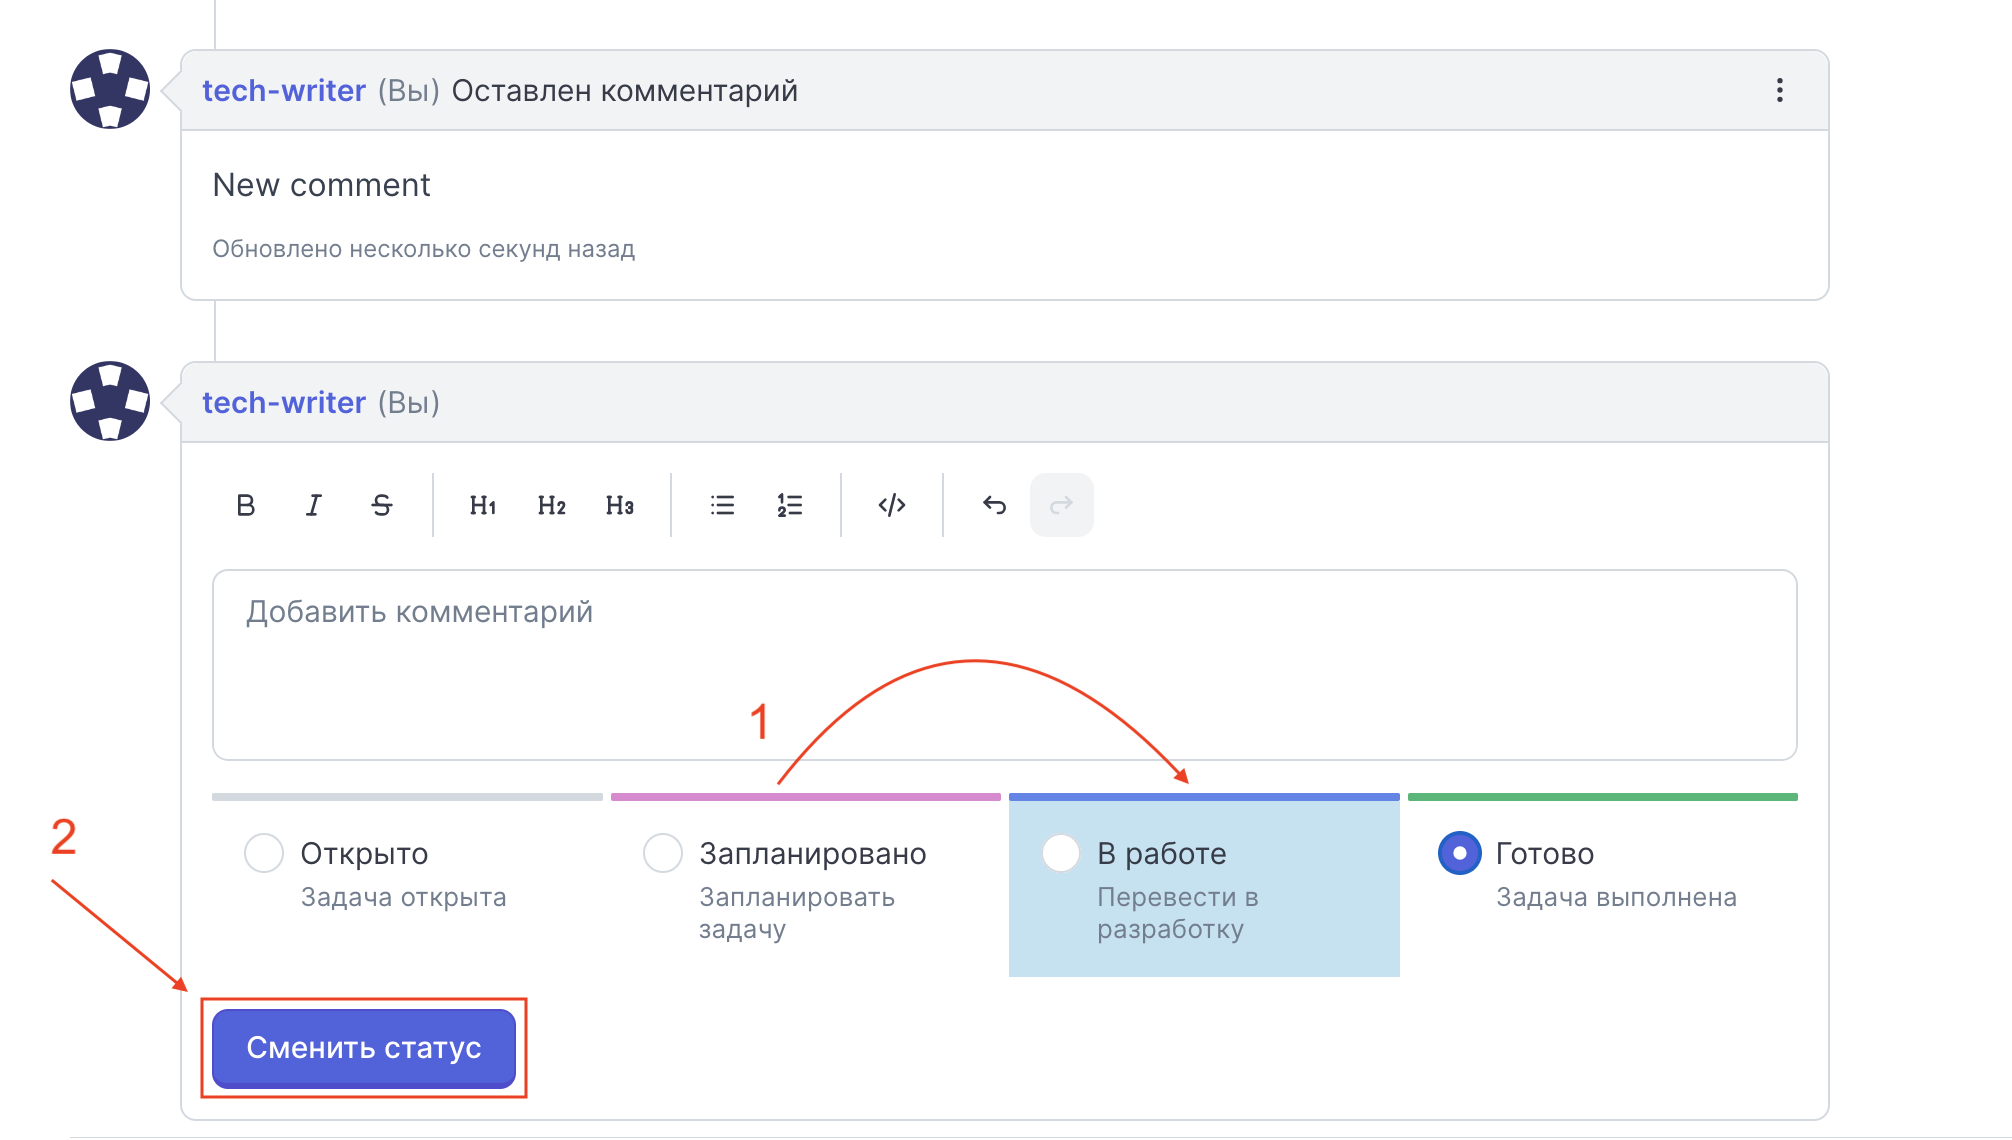
Task: Focus the Добавить комментарий text field
Action: coord(1005,665)
